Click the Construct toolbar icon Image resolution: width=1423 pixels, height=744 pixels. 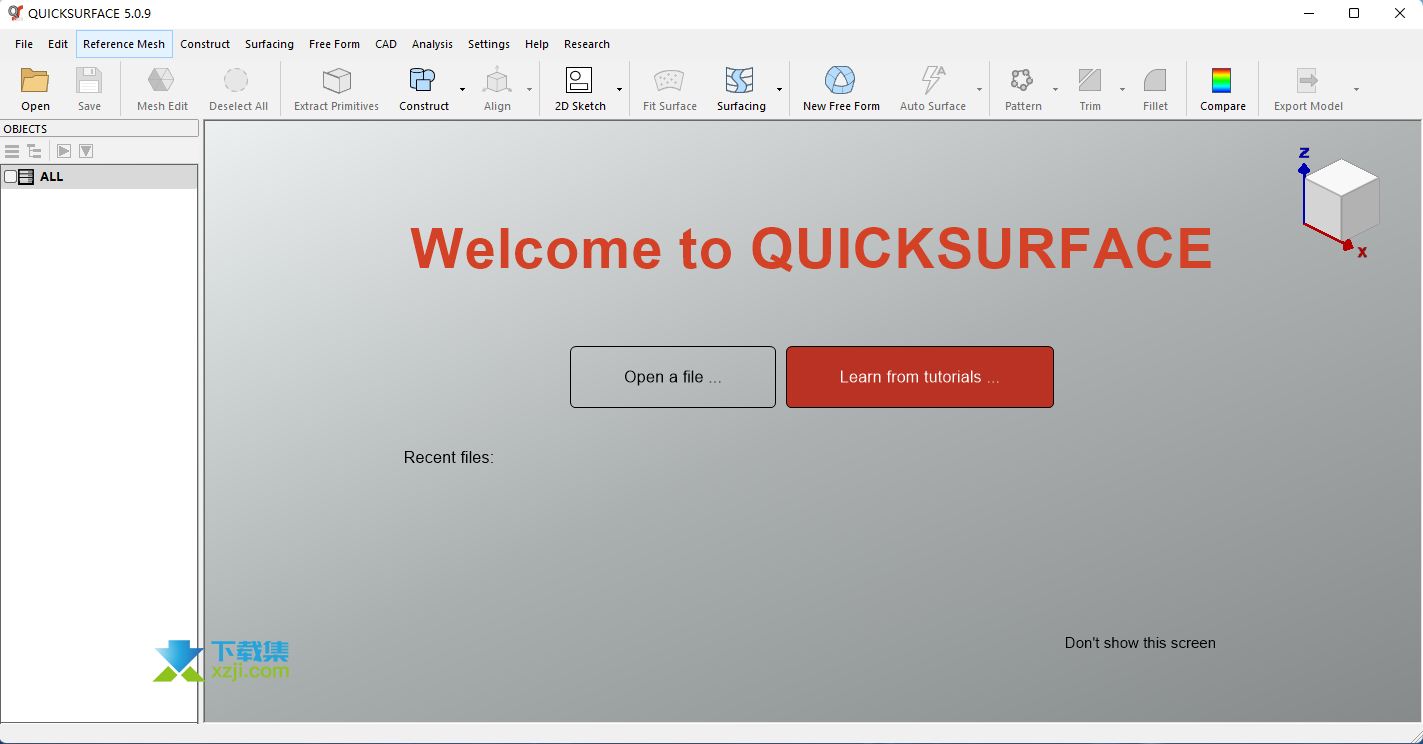423,81
